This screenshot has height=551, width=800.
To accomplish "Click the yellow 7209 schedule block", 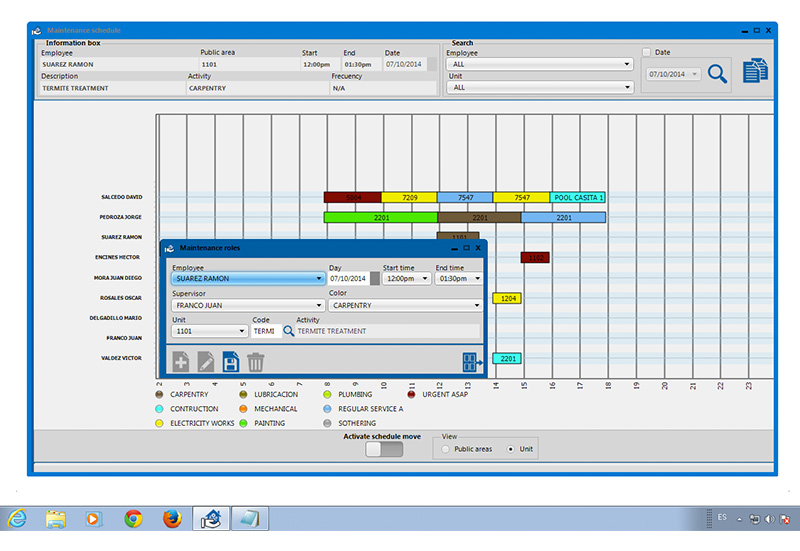I will coord(409,198).
